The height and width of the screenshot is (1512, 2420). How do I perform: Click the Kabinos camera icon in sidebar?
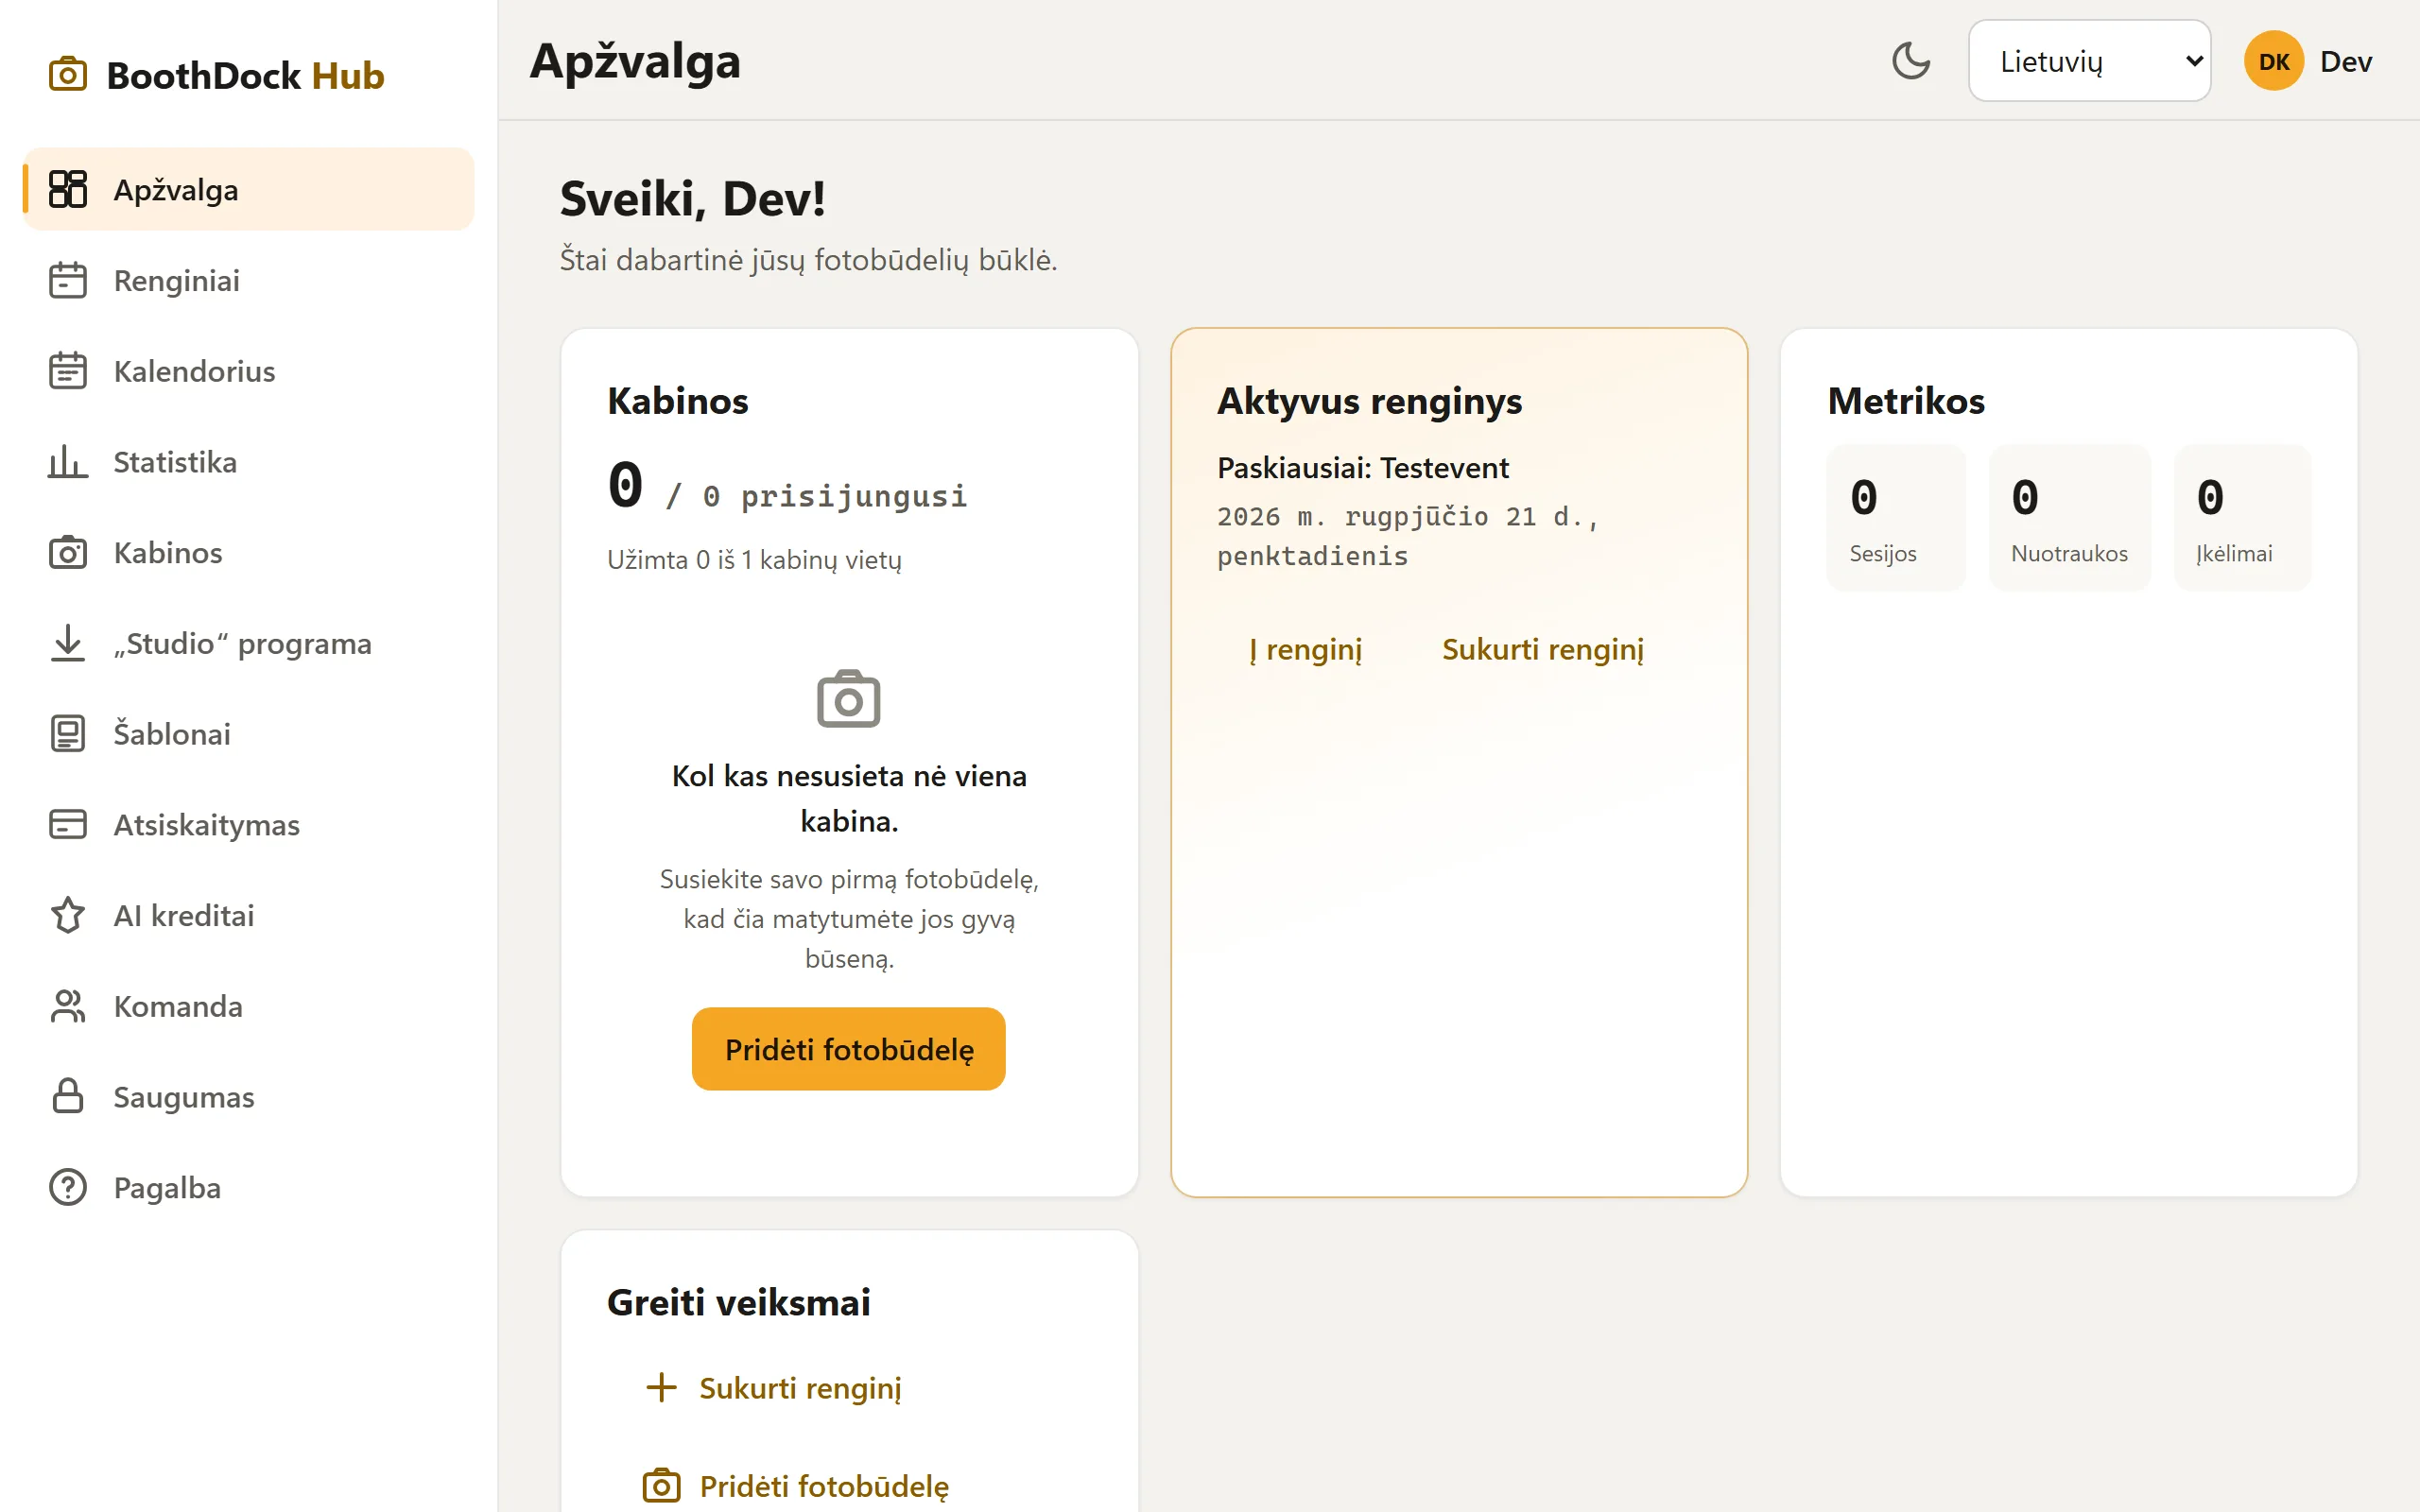coord(67,552)
